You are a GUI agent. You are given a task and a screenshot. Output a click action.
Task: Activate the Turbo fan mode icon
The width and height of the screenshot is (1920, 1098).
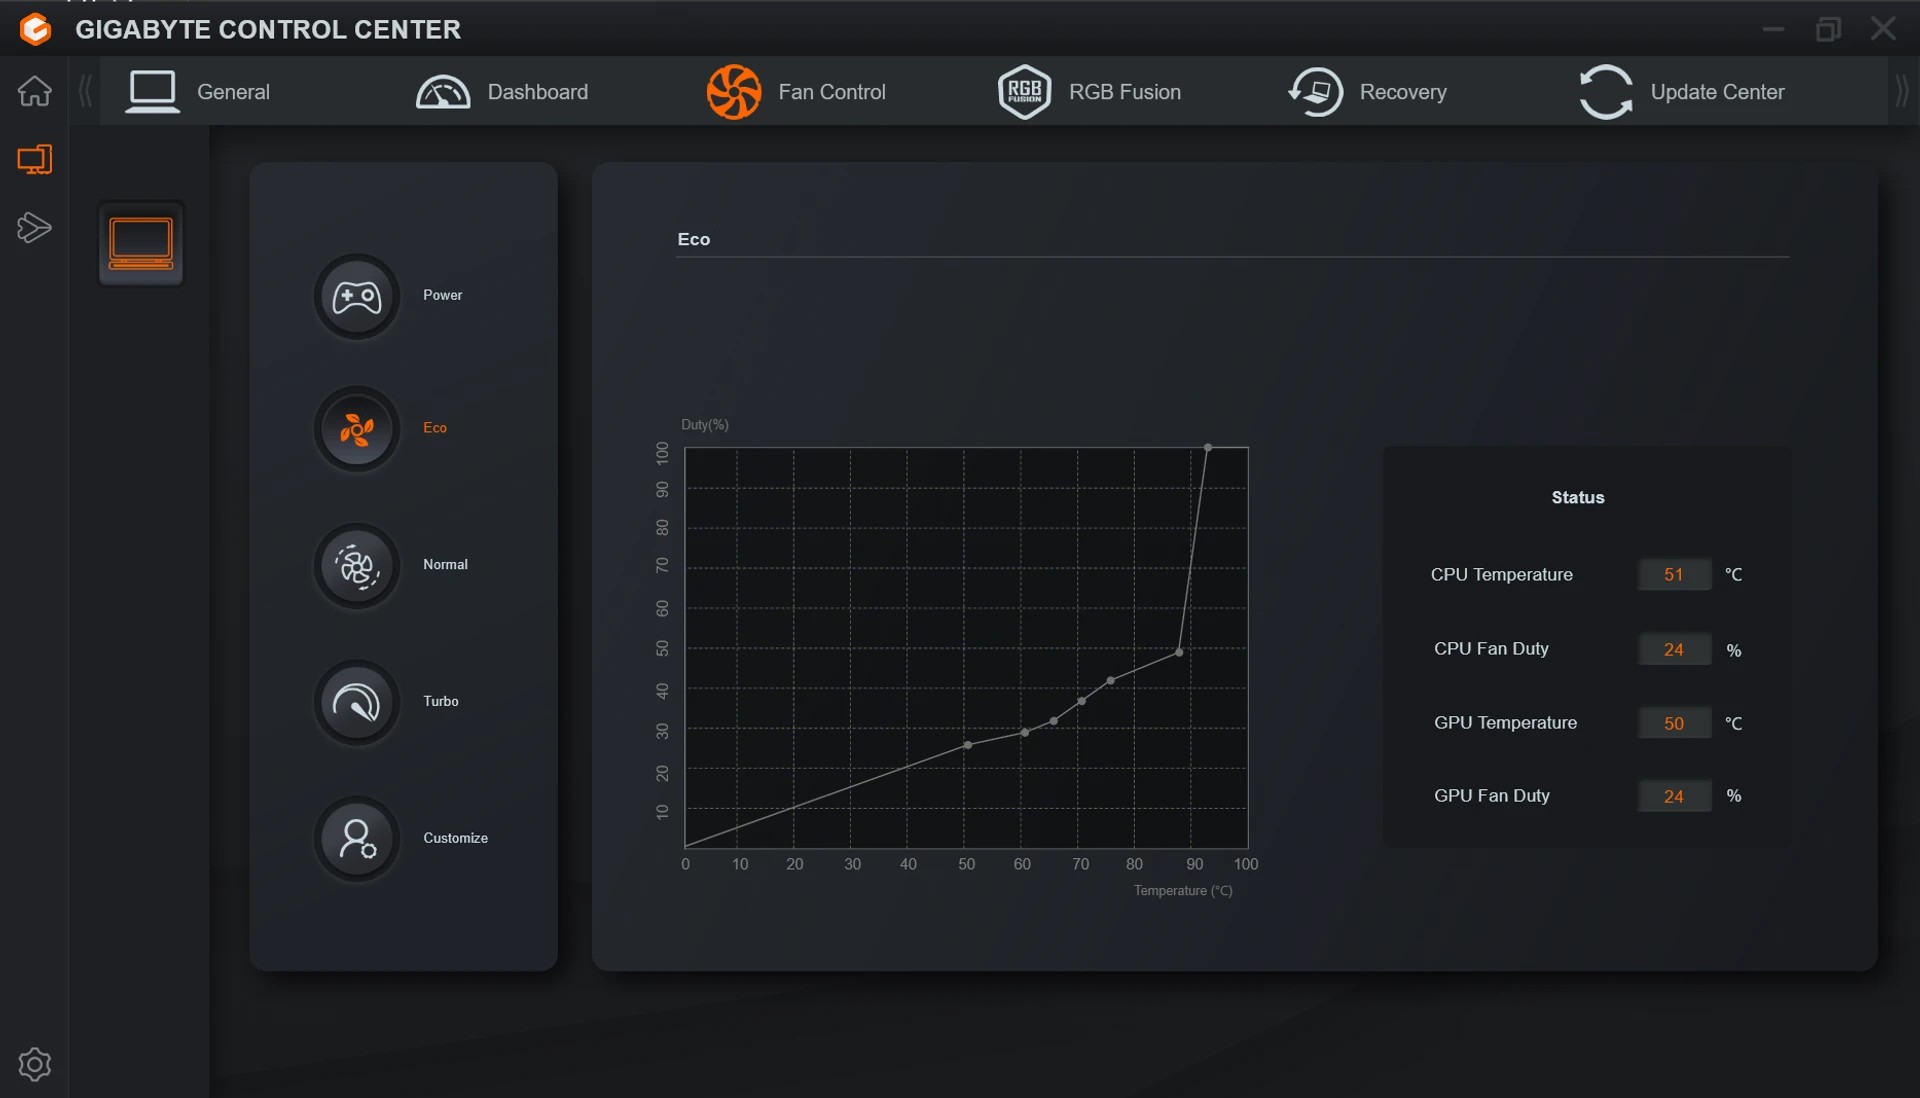tap(356, 703)
